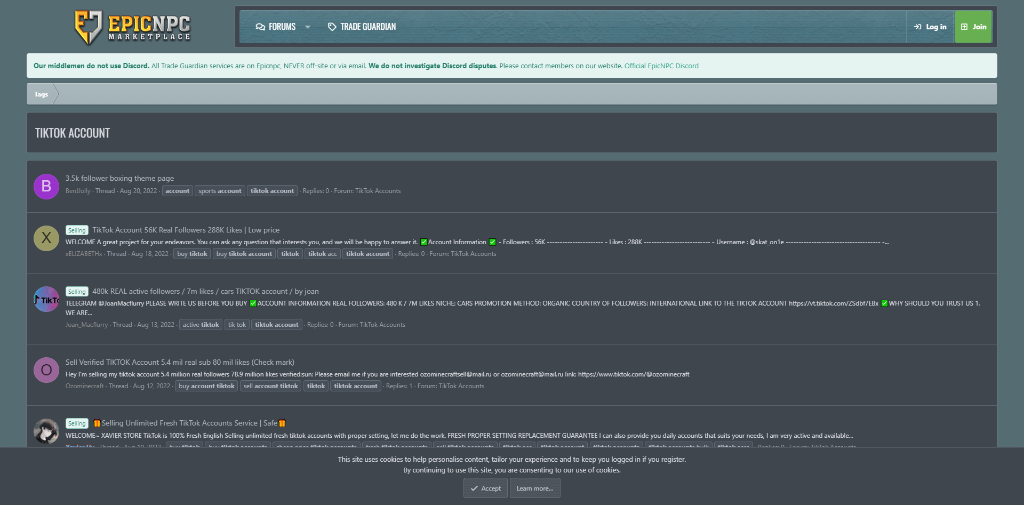This screenshot has width=1024, height=505.
Task: Click the 'tik tok' tag
Action: [237, 325]
